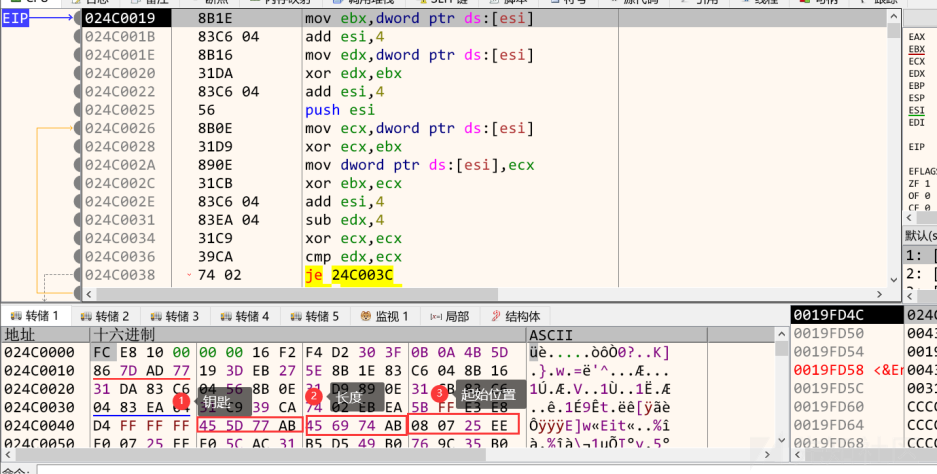937x474 pixels.
Task: Select instruction mov dword ptr ds:[esi],ecx
Action: (x=419, y=165)
